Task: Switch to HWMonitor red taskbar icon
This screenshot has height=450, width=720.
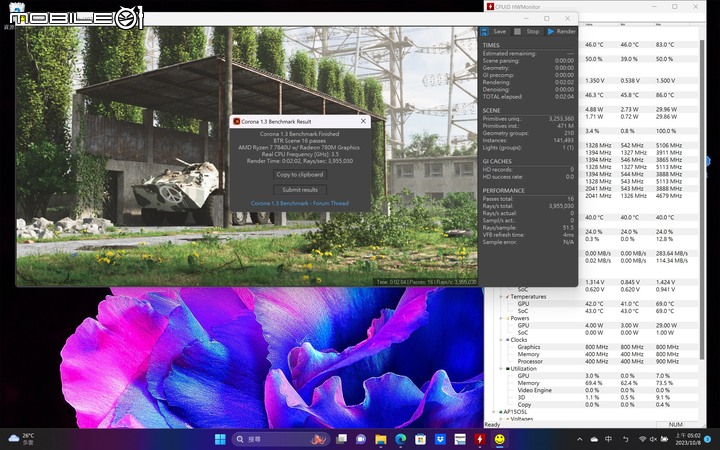Action: pos(479,439)
